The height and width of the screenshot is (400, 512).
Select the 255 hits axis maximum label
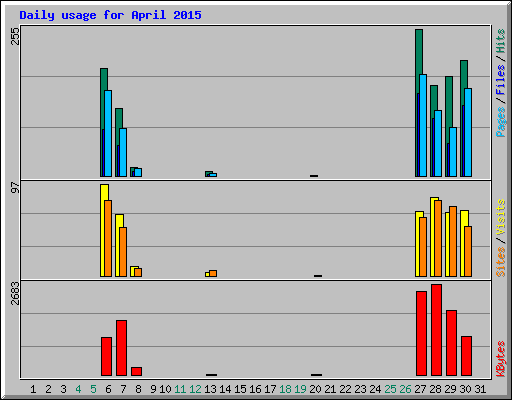[x=16, y=36]
